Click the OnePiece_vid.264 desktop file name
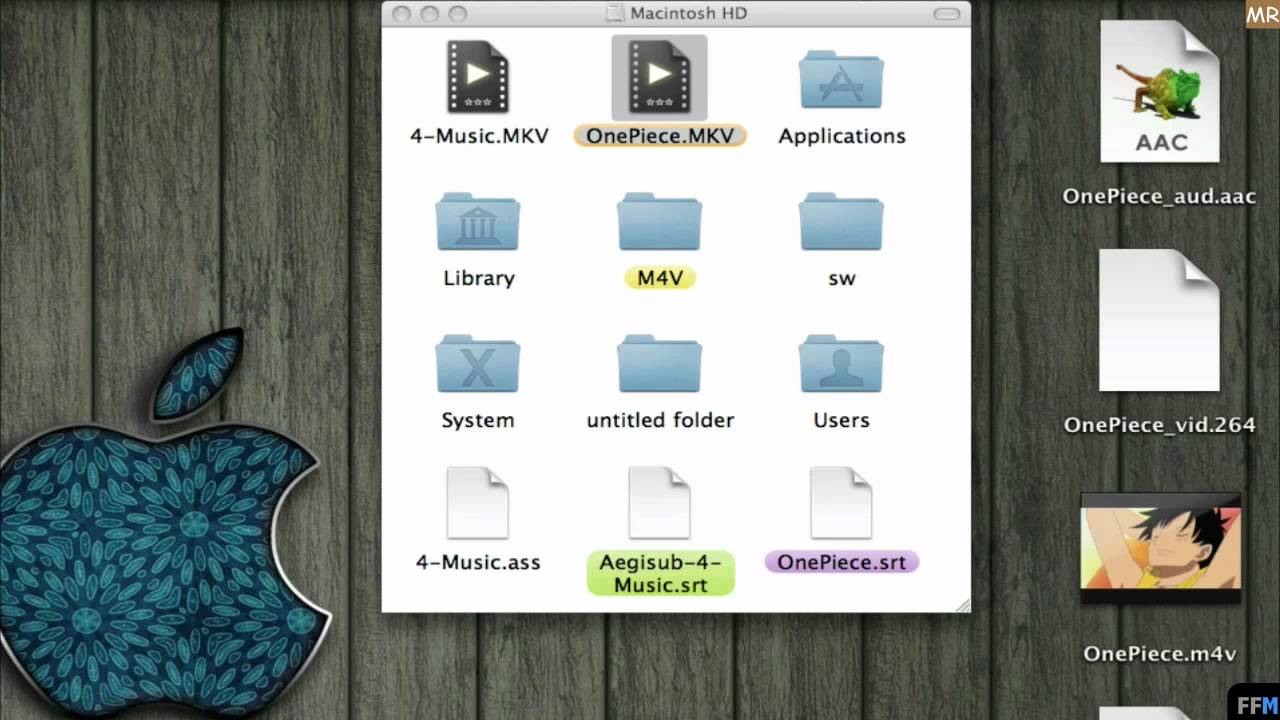The height and width of the screenshot is (720, 1280). point(1159,425)
